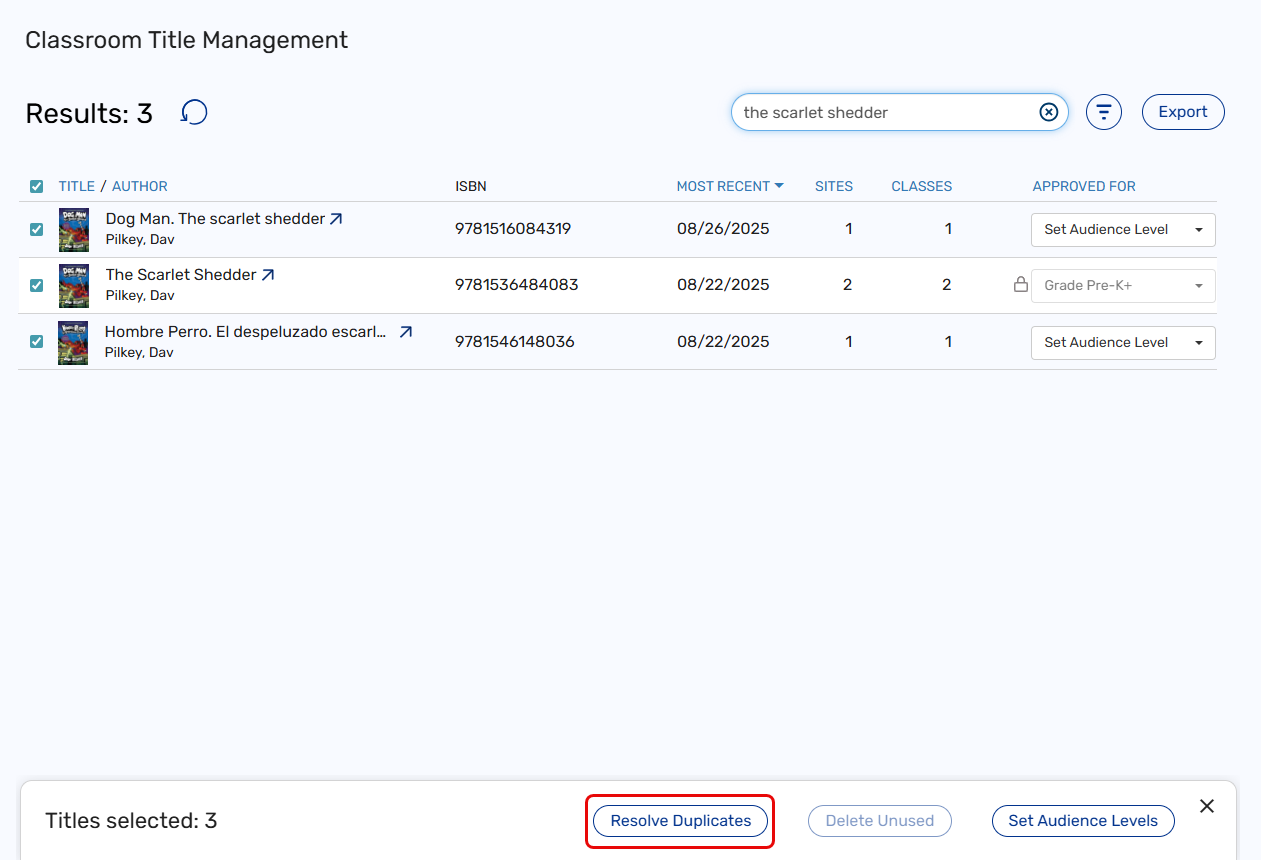Deselect the Hombre Perro row checkbox
1261x860 pixels.
coord(37,342)
